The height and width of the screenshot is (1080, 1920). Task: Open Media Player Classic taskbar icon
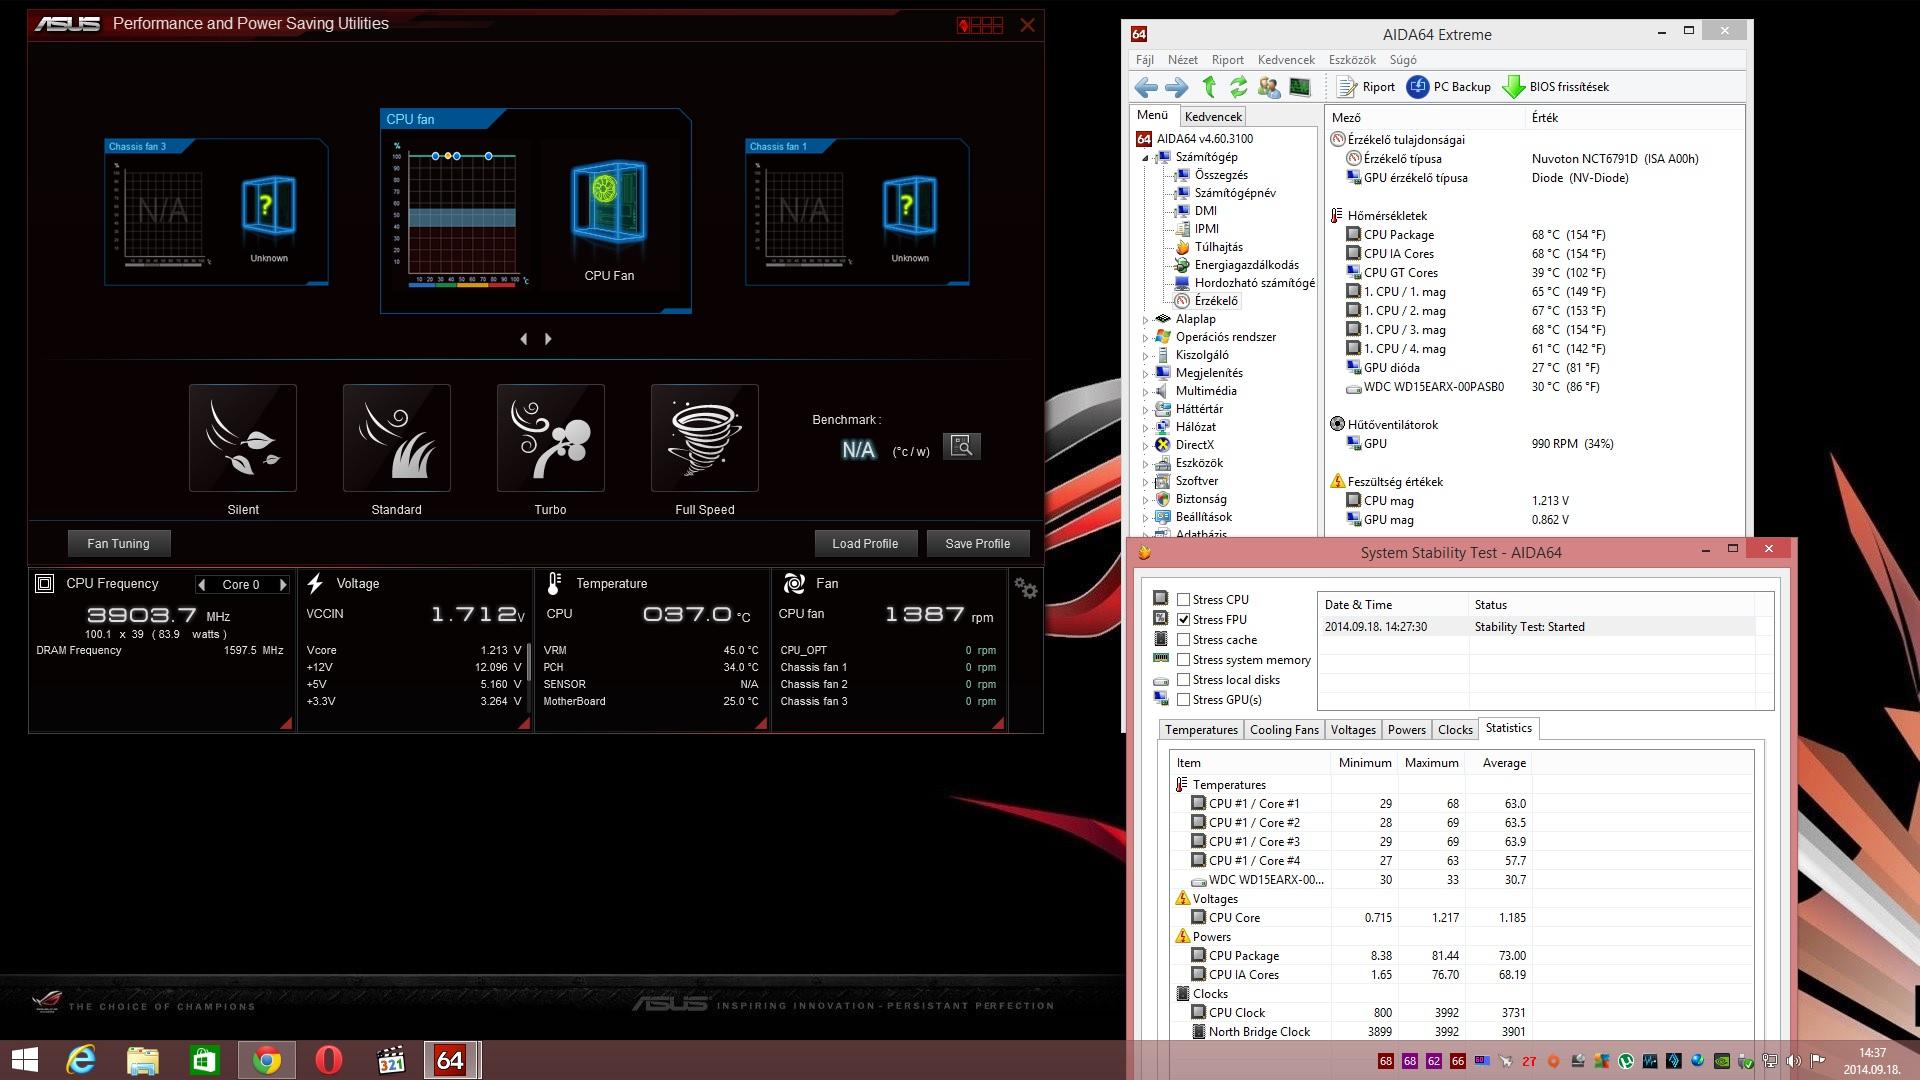391,1060
